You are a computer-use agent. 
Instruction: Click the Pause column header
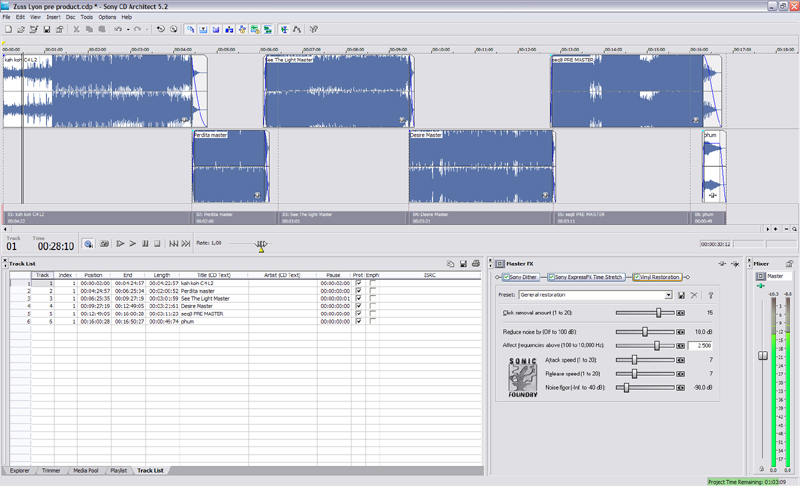334,275
